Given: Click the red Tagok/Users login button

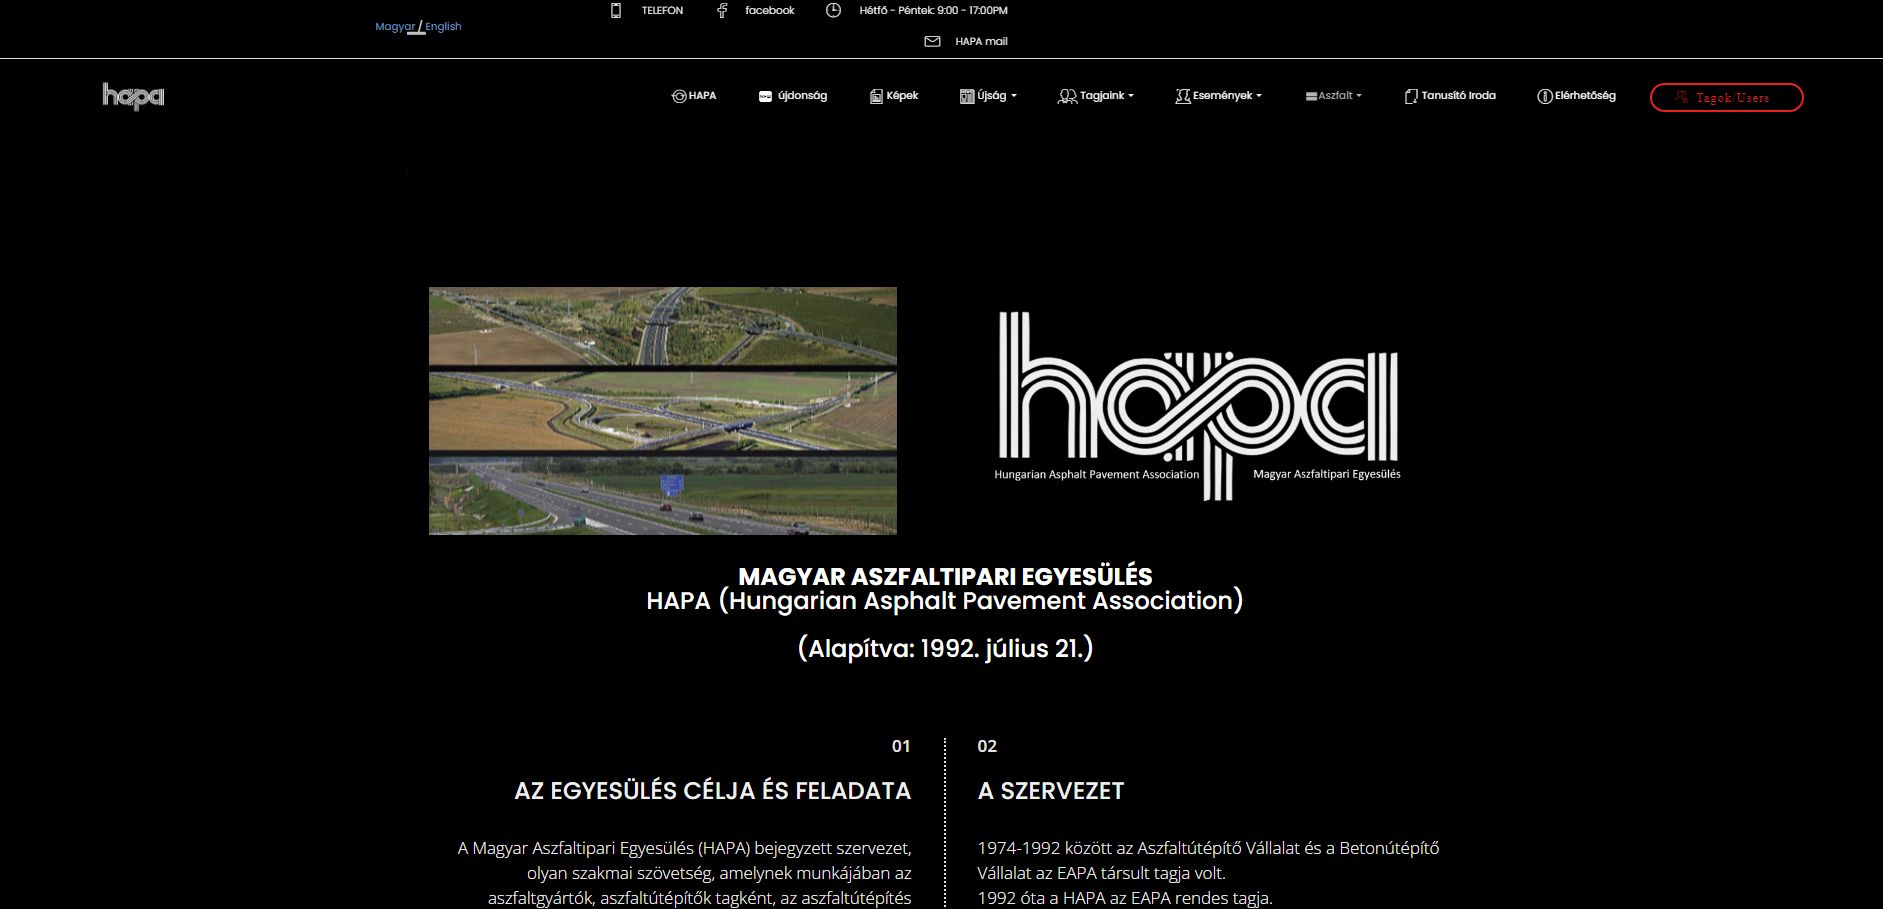Looking at the screenshot, I should click(x=1727, y=97).
